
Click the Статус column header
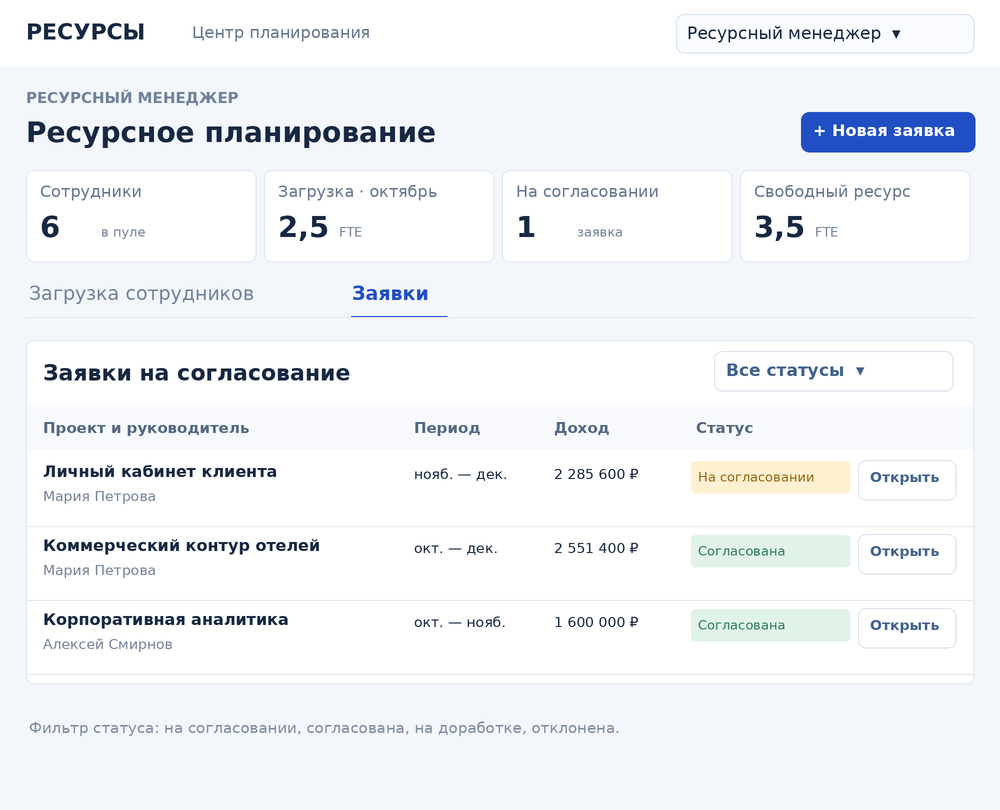click(x=724, y=428)
